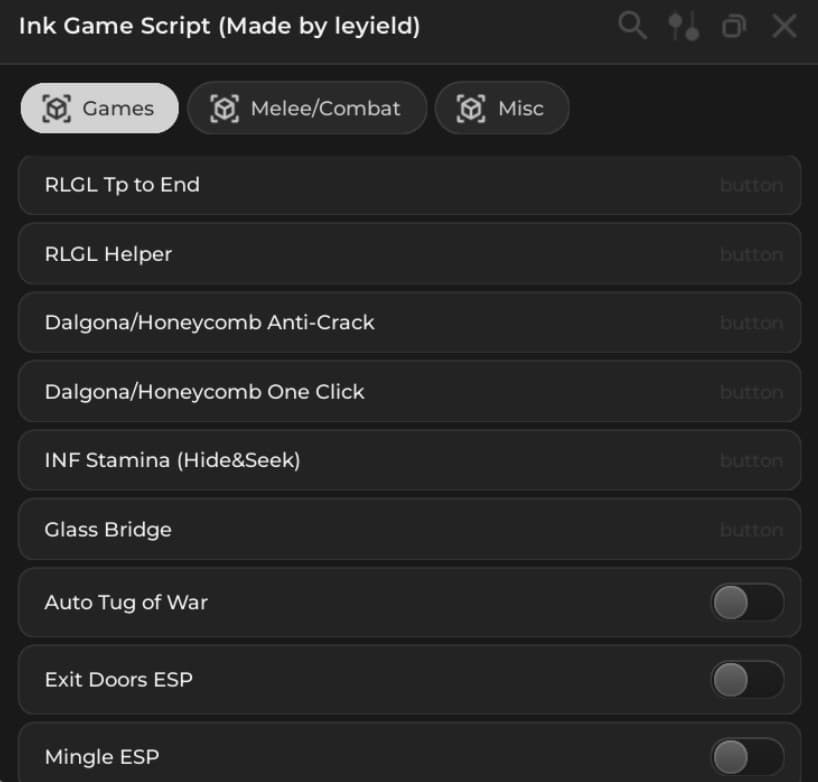
Task: Open the script settings sliders icon
Action: click(x=684, y=26)
